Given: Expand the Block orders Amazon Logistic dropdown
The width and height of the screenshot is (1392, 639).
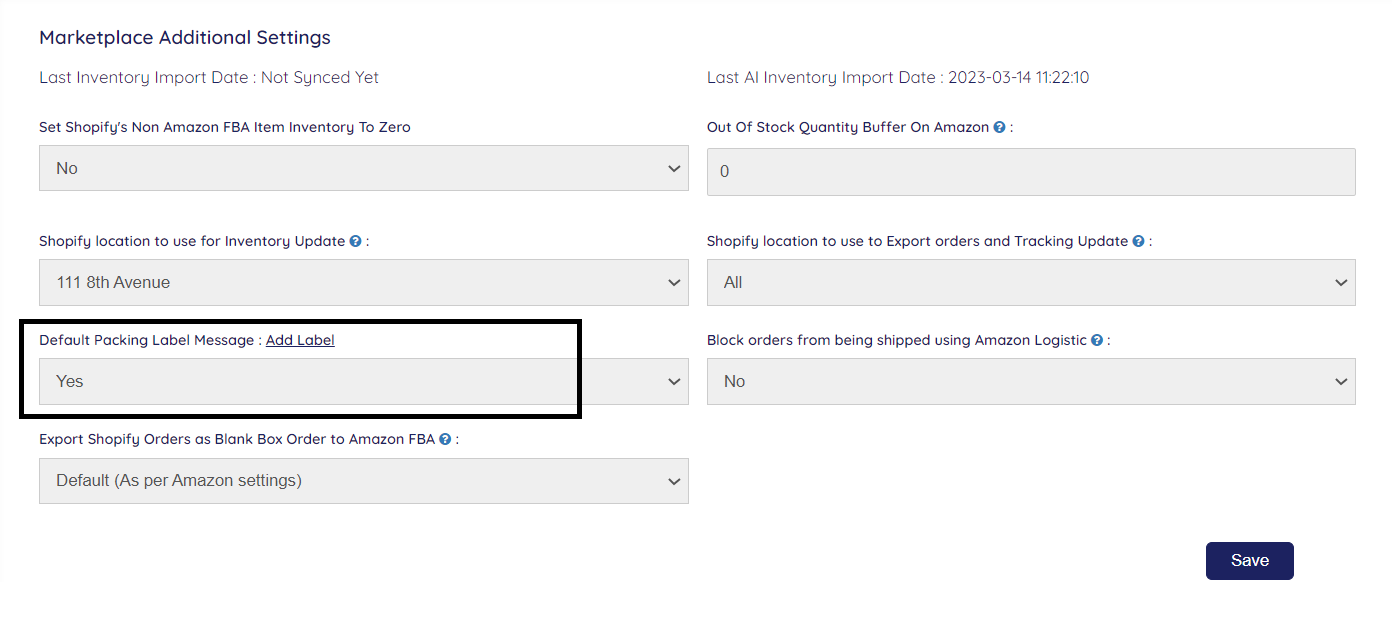Looking at the screenshot, I should tap(1030, 382).
